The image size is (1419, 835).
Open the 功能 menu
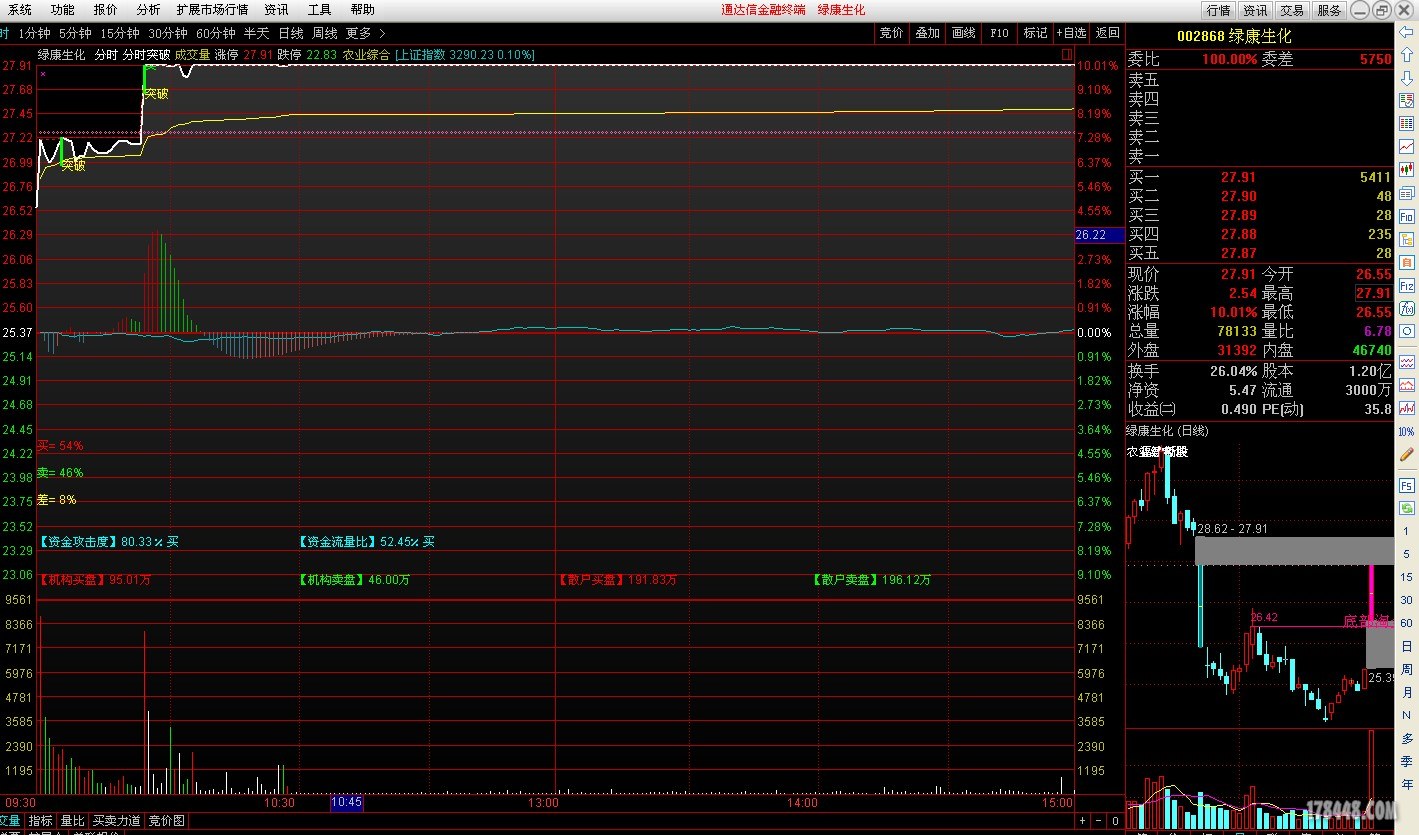62,10
